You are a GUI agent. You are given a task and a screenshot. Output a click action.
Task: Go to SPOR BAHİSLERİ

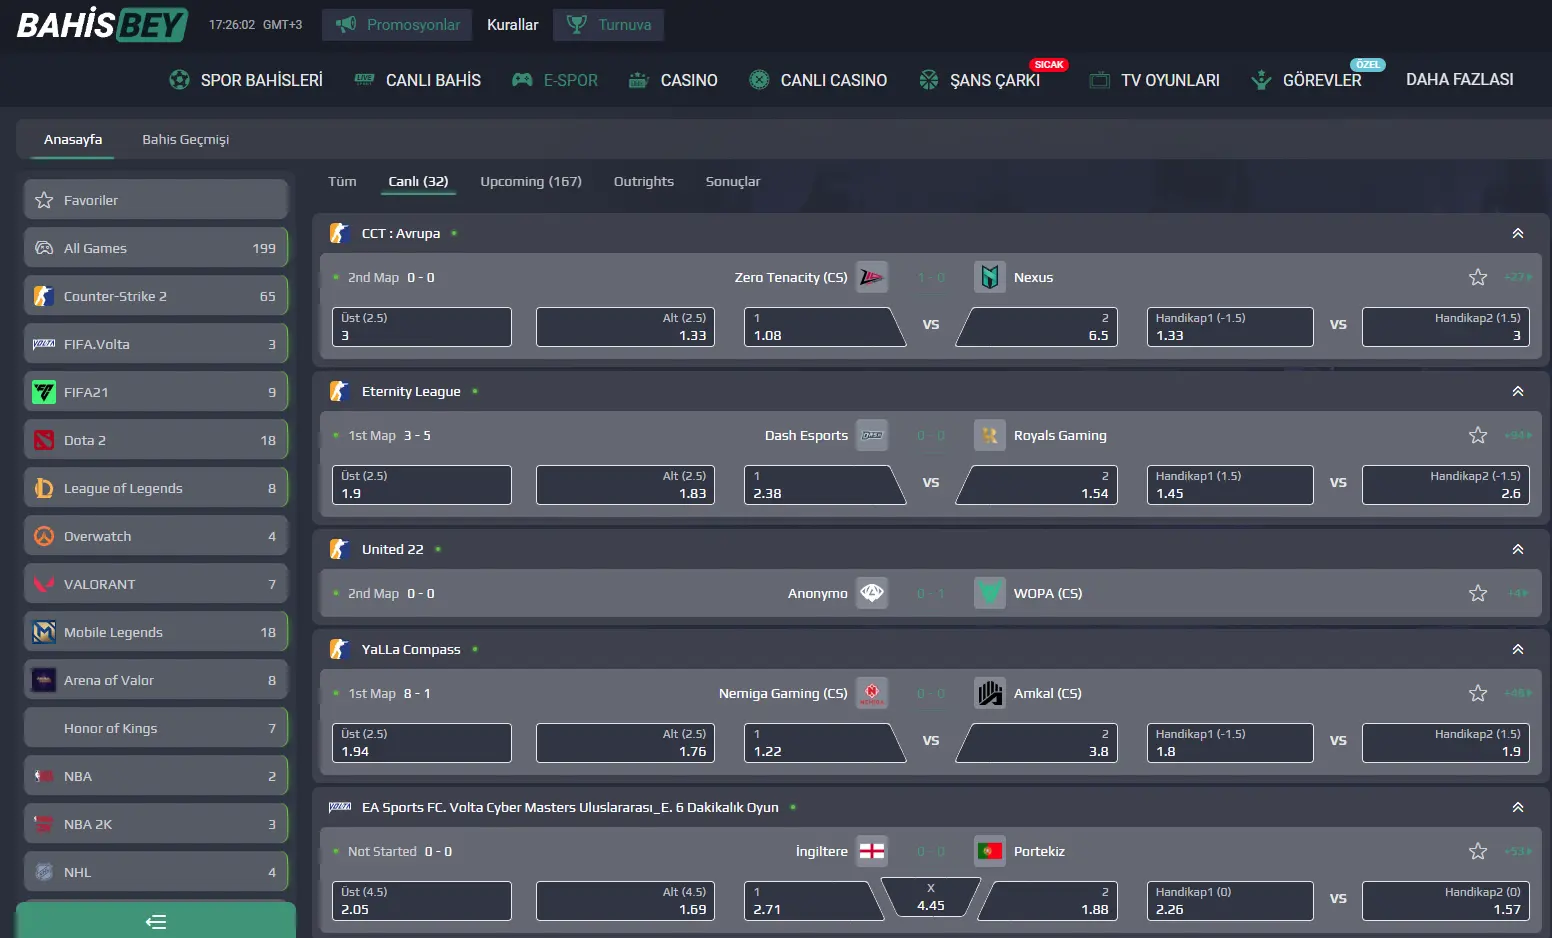tap(246, 80)
